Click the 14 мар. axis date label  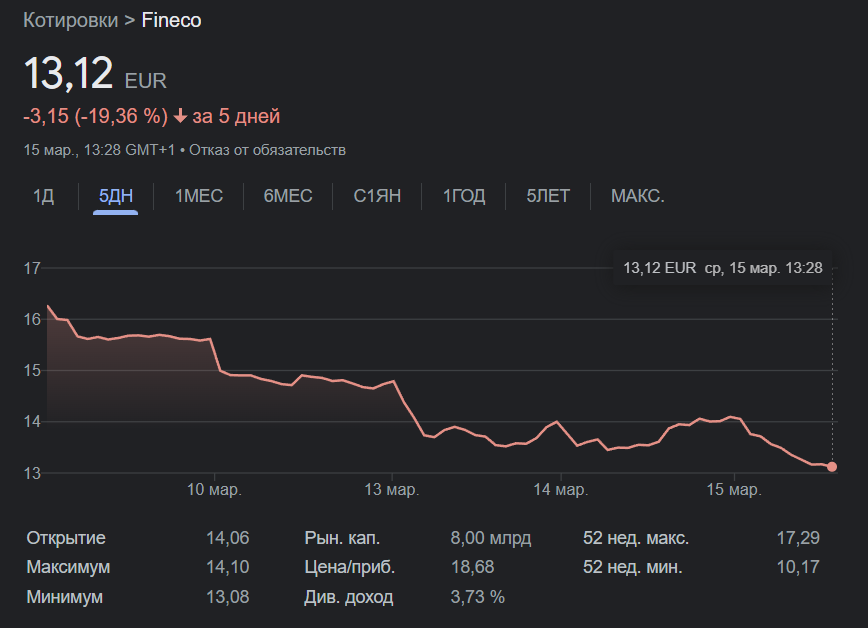561,490
